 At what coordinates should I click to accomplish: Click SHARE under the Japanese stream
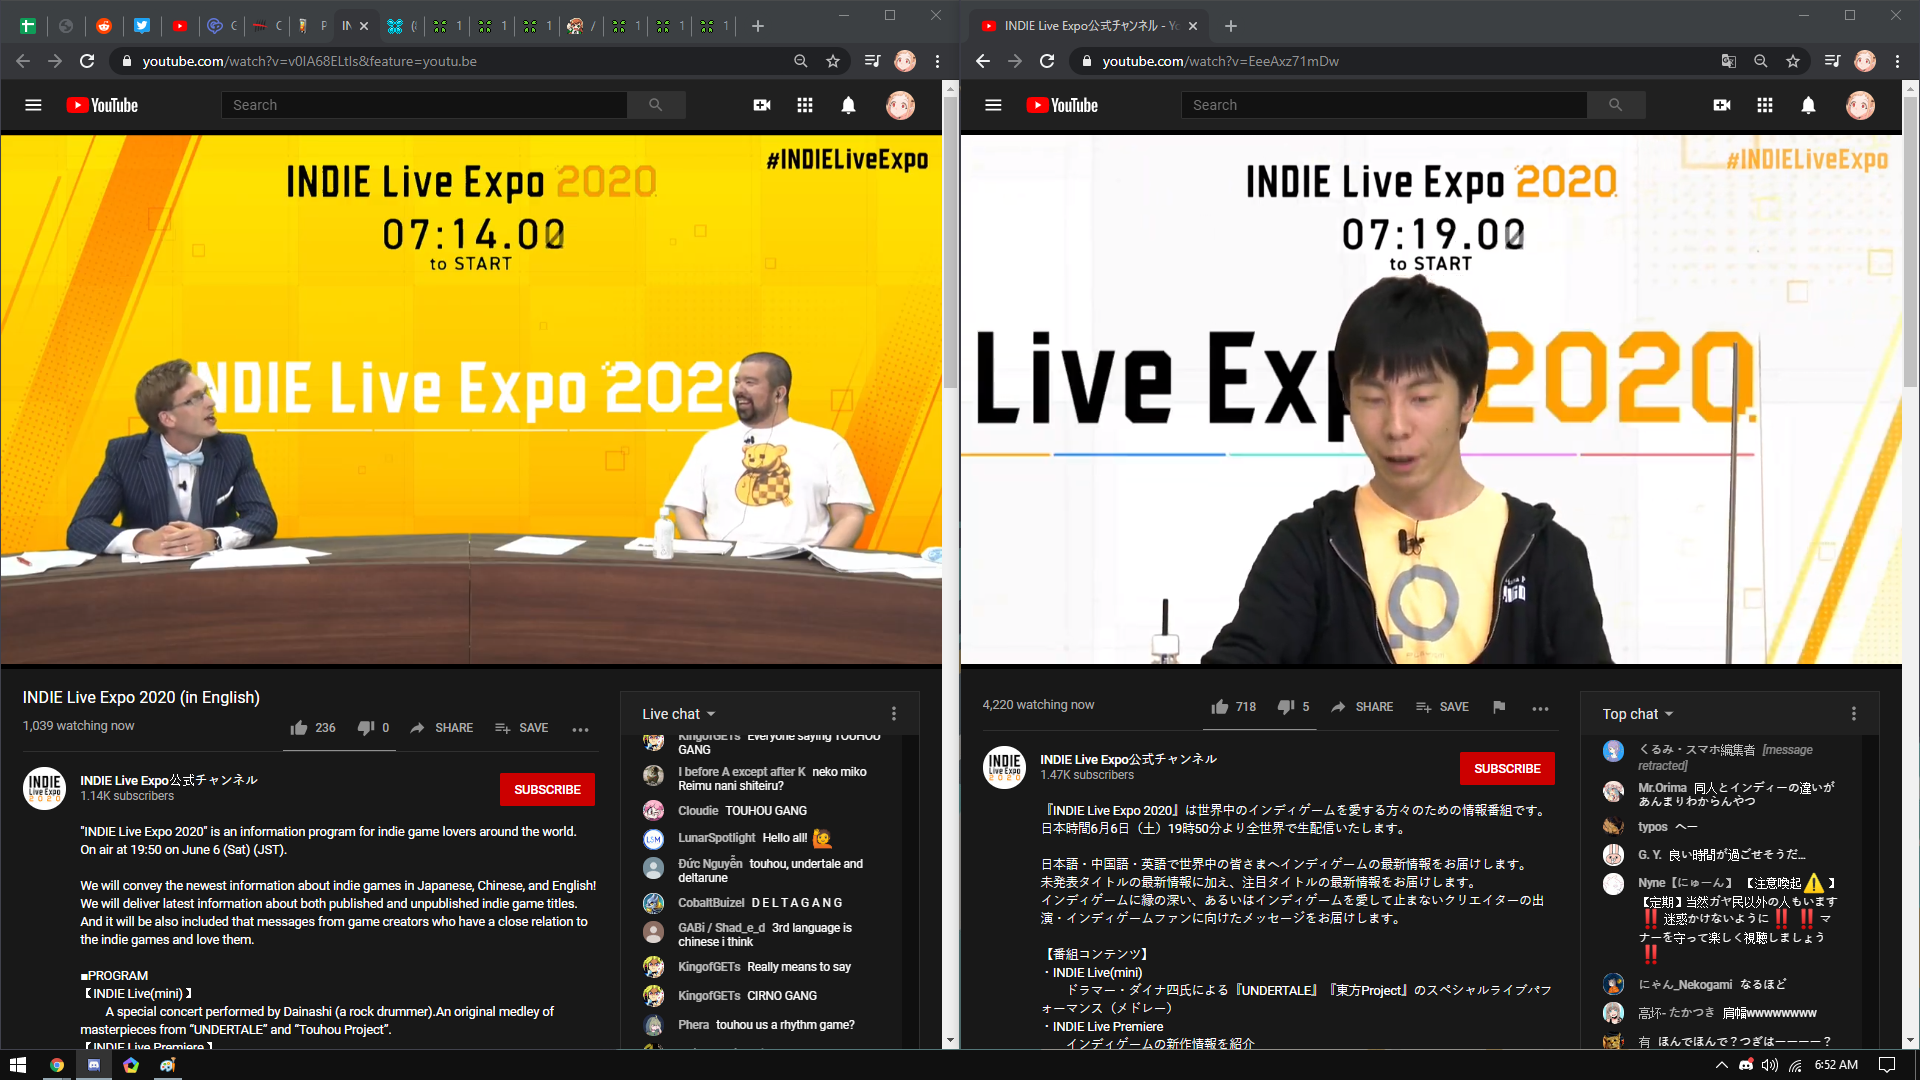pos(1362,707)
